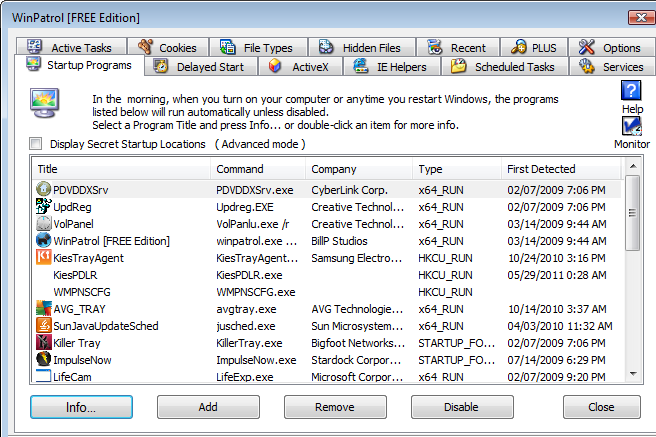The image size is (656, 437).
Task: Click the Killer Tray program icon
Action: click(44, 342)
